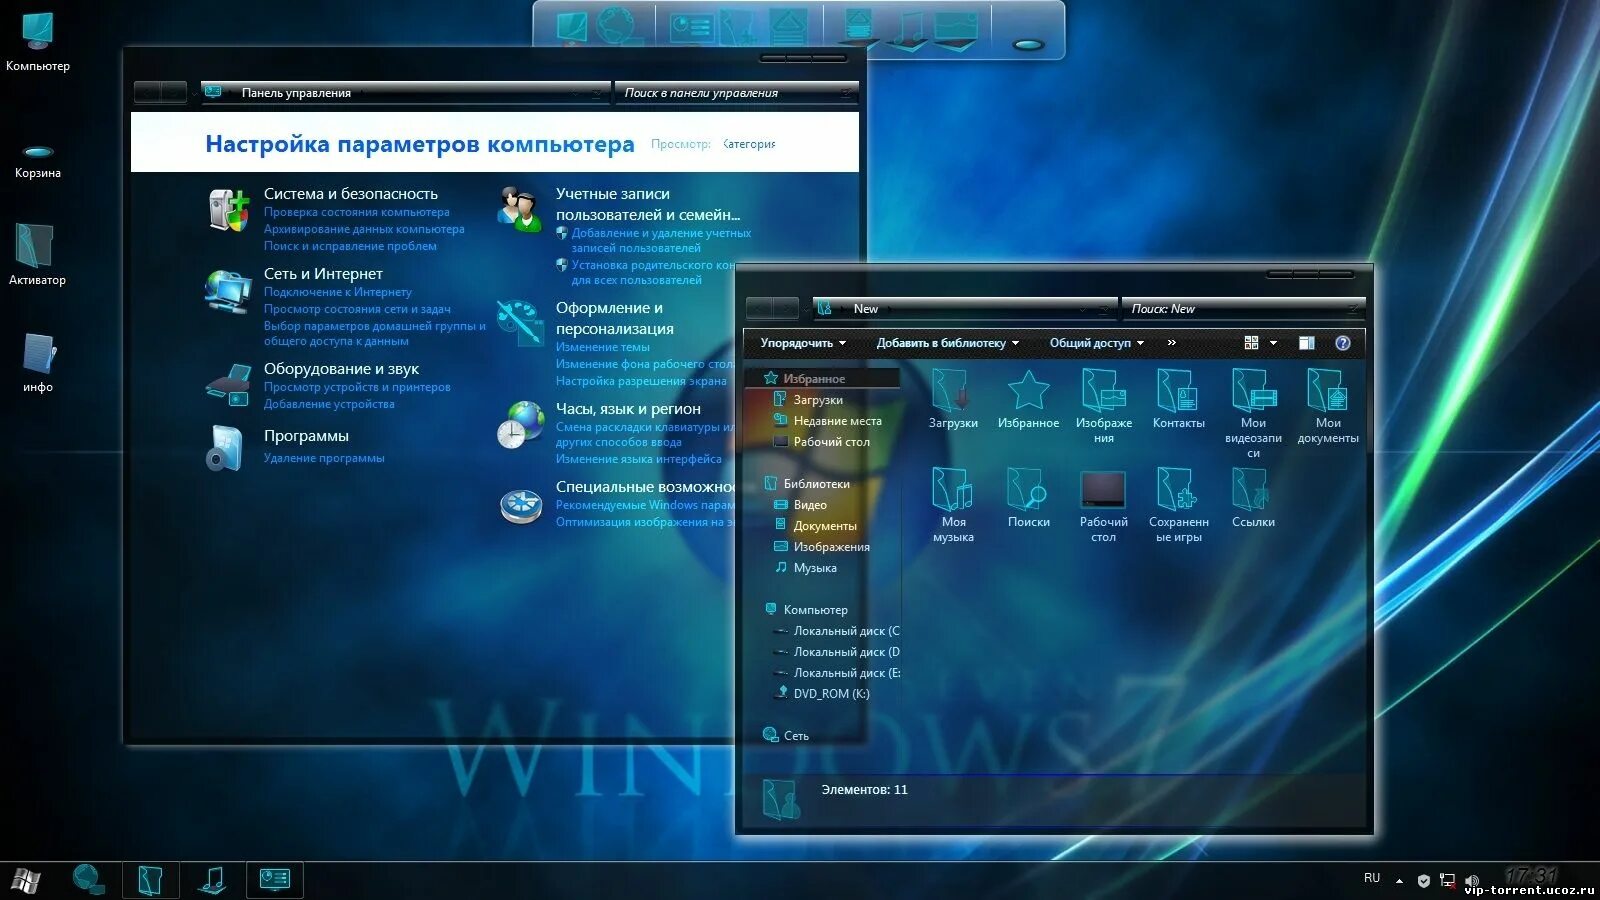The width and height of the screenshot is (1600, 900).
Task: Open the Control Panel taskbar button
Action: [274, 880]
